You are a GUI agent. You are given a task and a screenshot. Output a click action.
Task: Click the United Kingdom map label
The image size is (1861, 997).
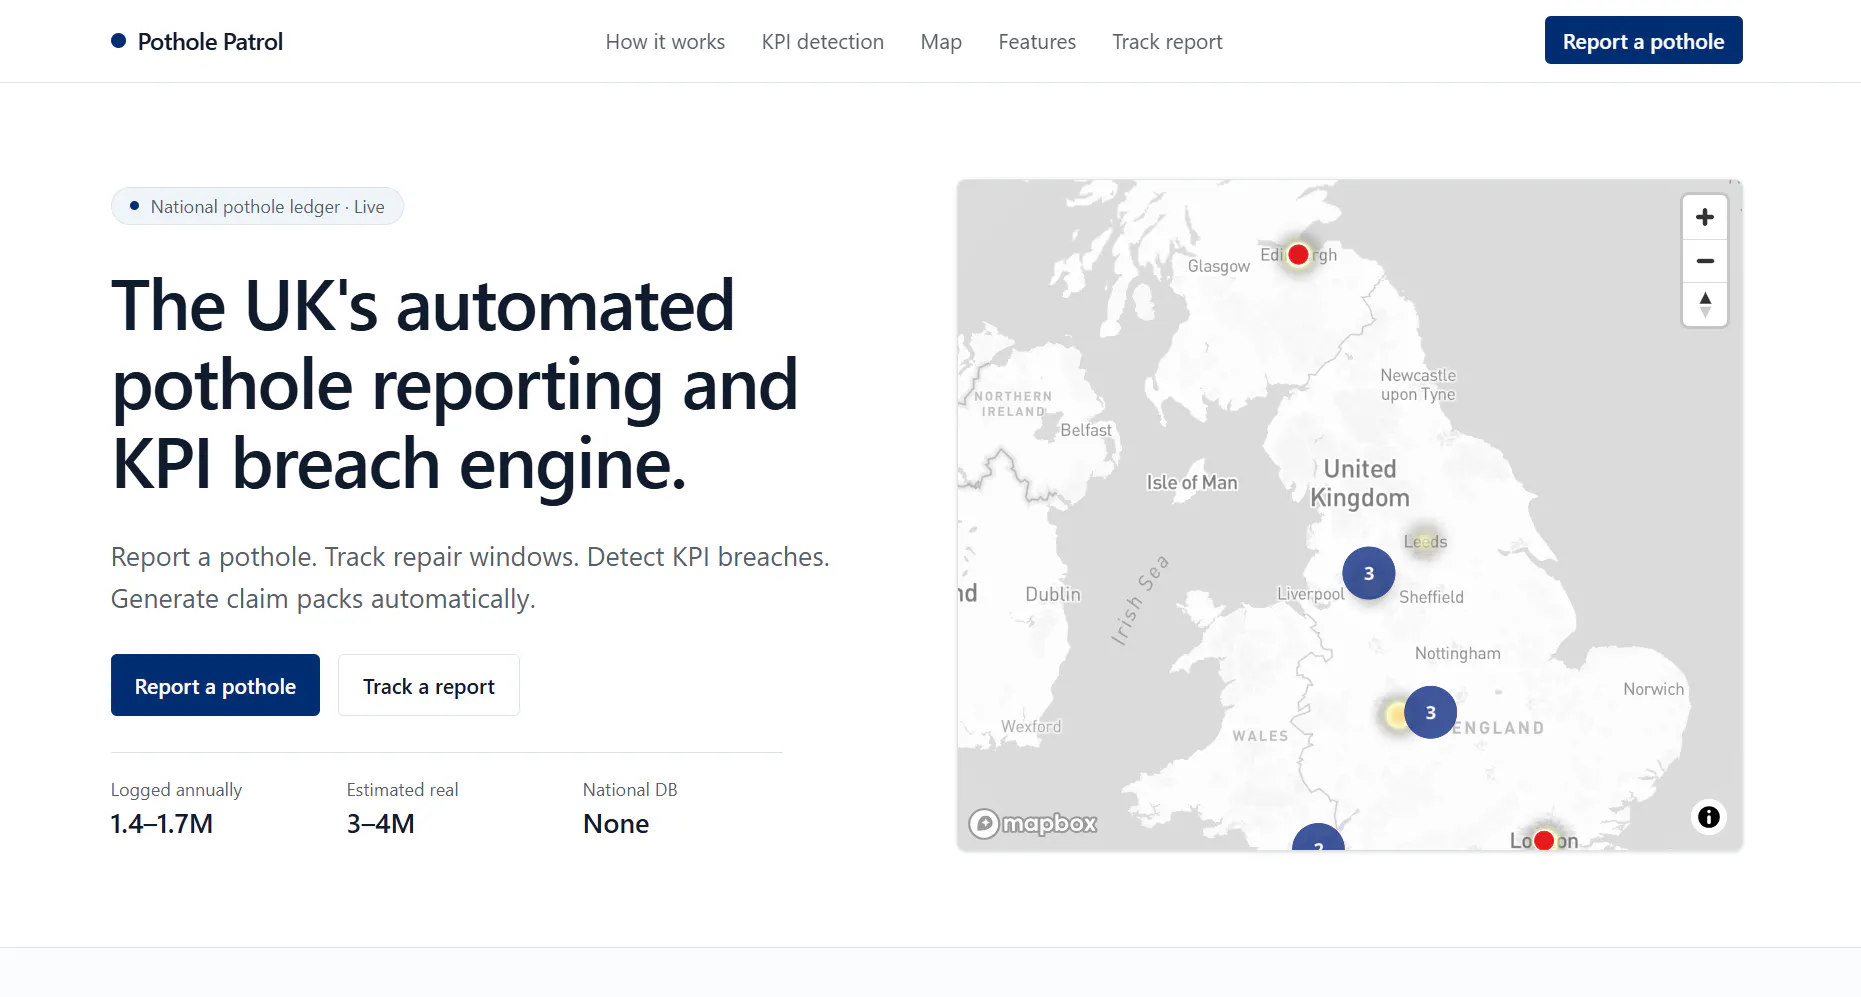pyautogui.click(x=1359, y=483)
